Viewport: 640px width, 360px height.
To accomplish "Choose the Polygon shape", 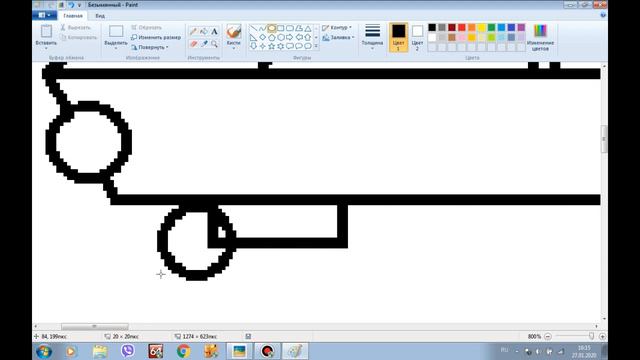I will tap(299, 28).
